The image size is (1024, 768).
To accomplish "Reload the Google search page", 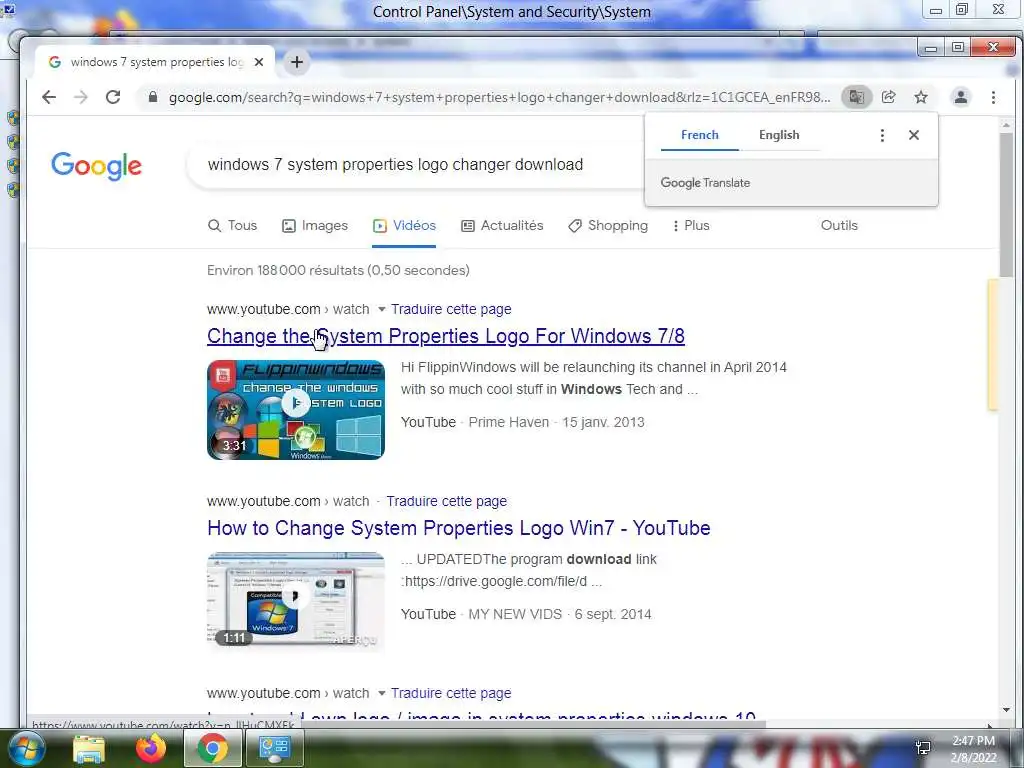I will click(x=113, y=97).
